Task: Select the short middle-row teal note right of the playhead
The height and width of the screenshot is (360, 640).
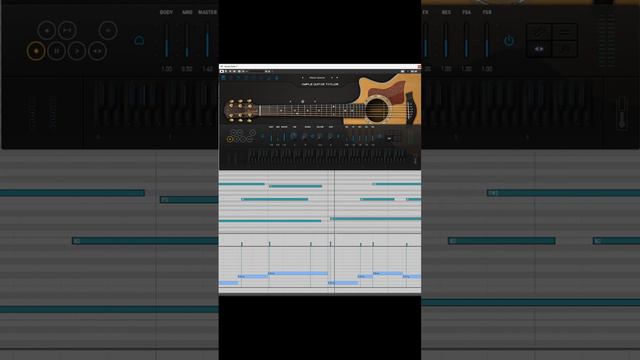Action: click(377, 199)
